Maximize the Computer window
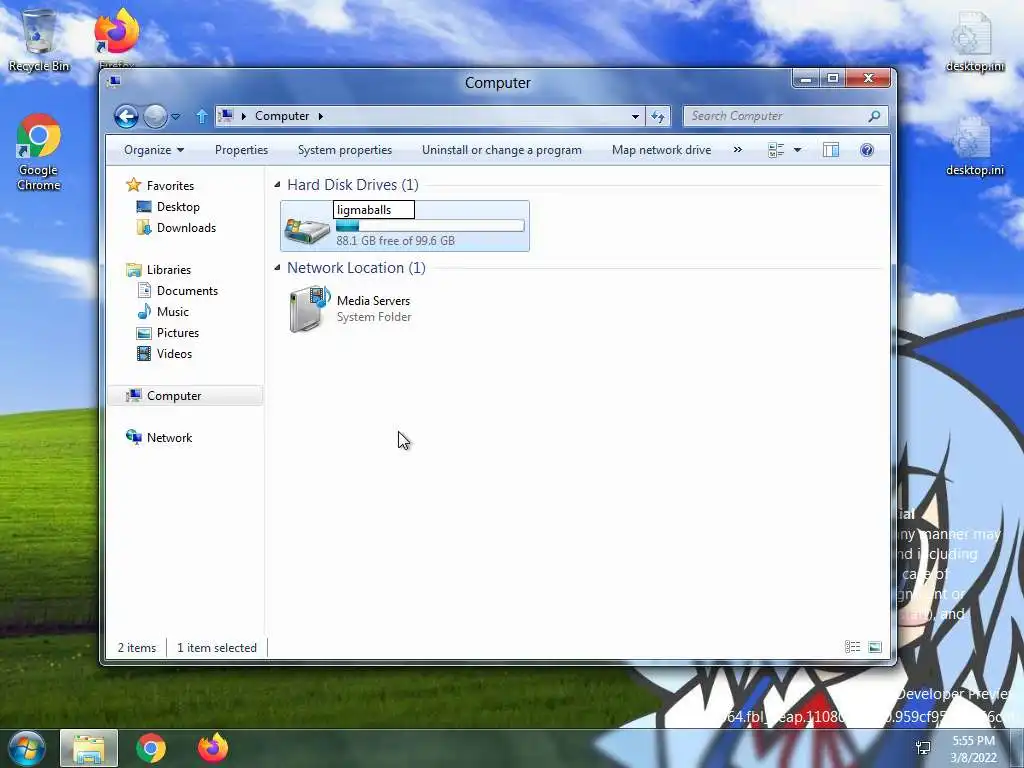This screenshot has height=768, width=1024. 833,79
